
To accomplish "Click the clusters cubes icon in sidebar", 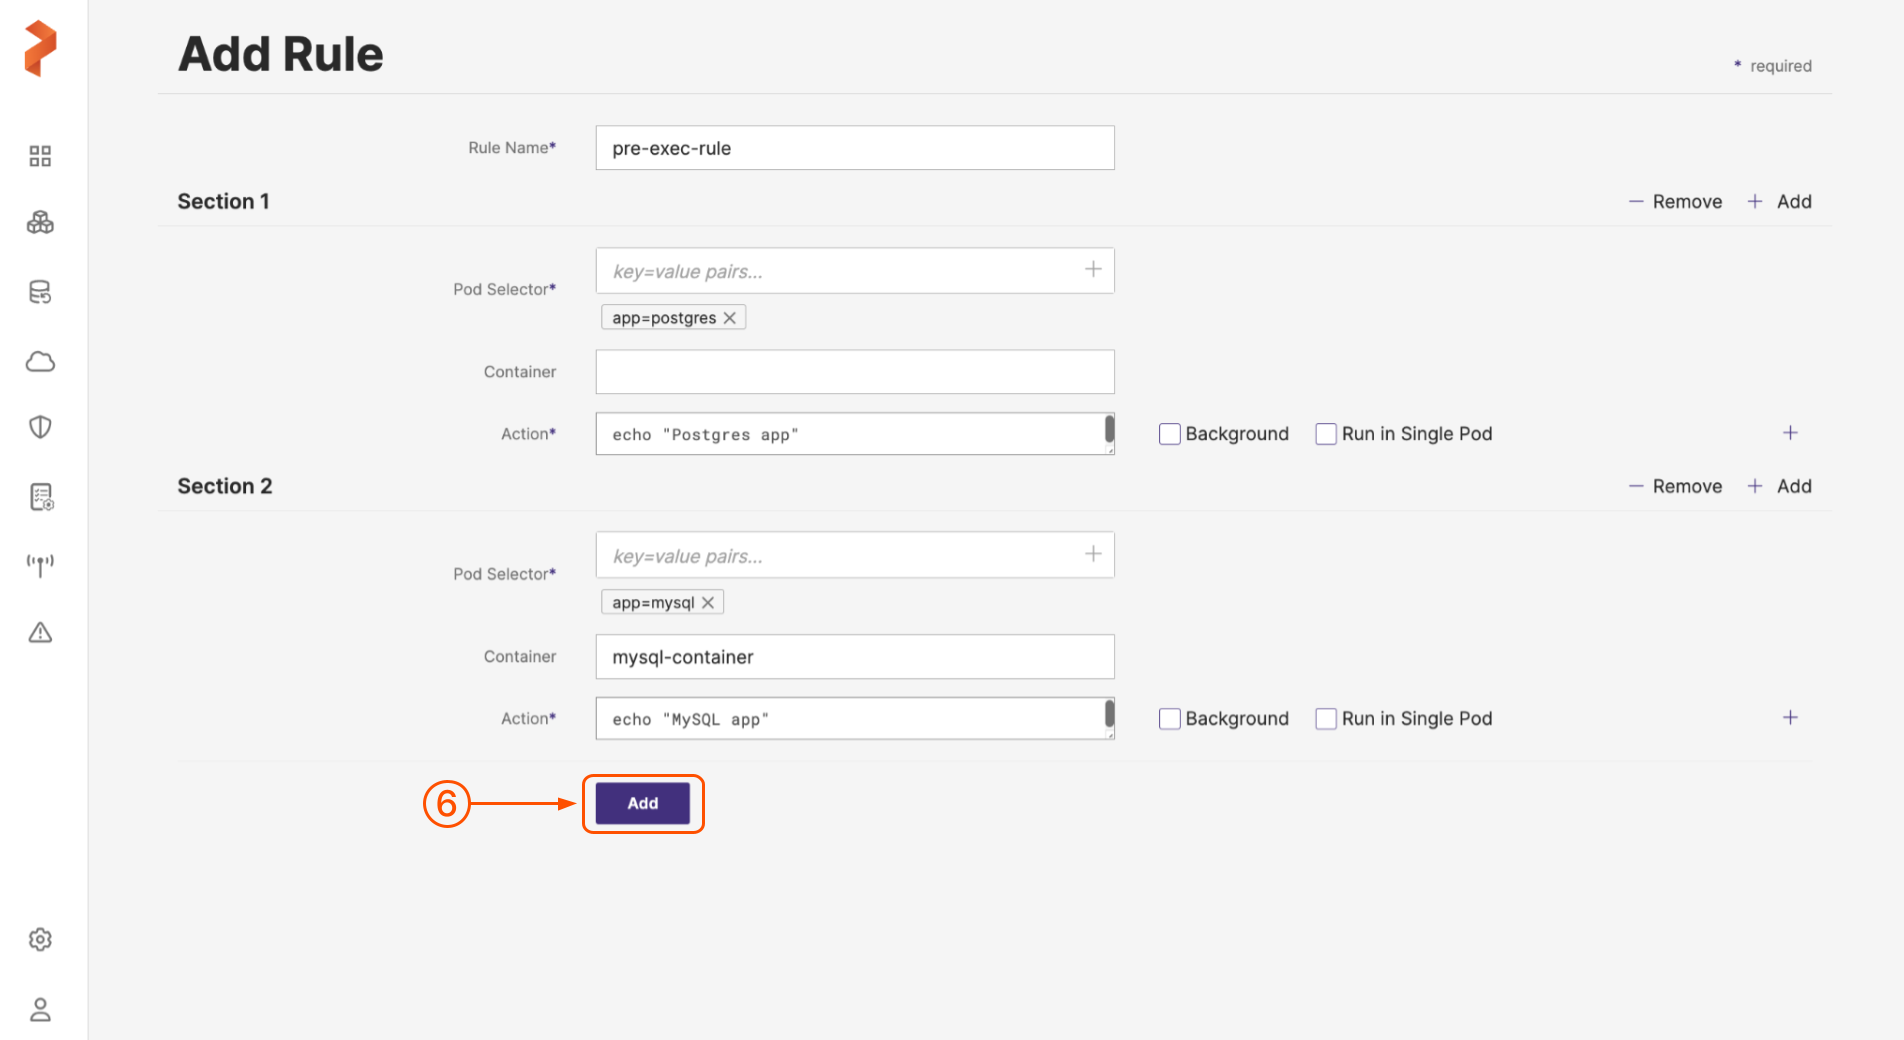I will point(40,223).
